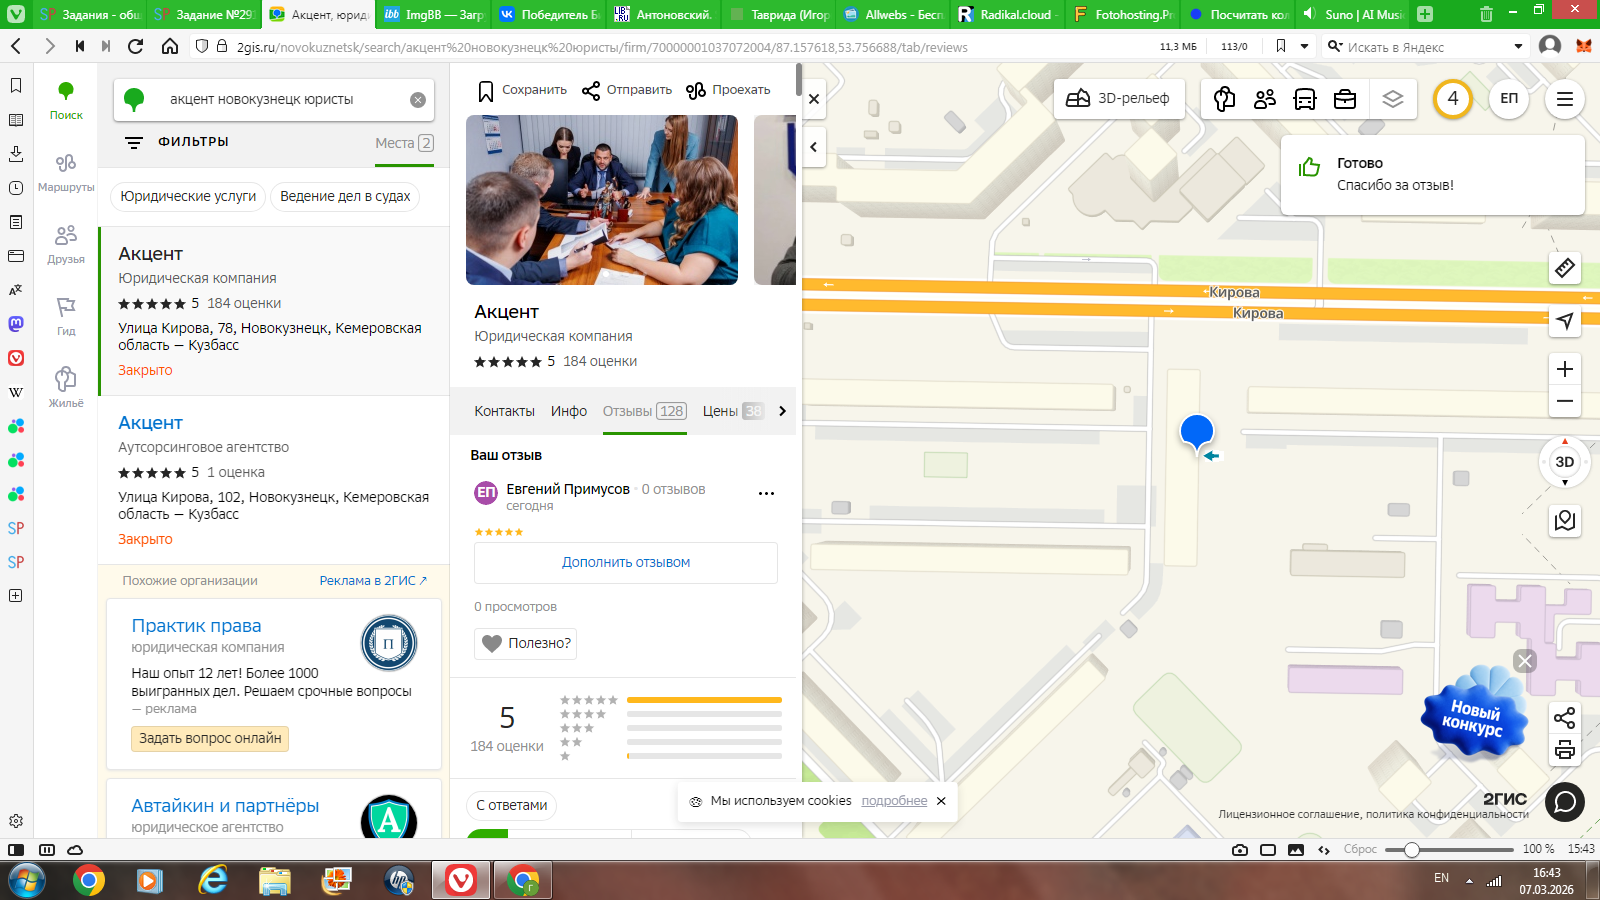Screen dimensions: 1600x900
Task: Open the map layers stack icon
Action: point(1393,98)
